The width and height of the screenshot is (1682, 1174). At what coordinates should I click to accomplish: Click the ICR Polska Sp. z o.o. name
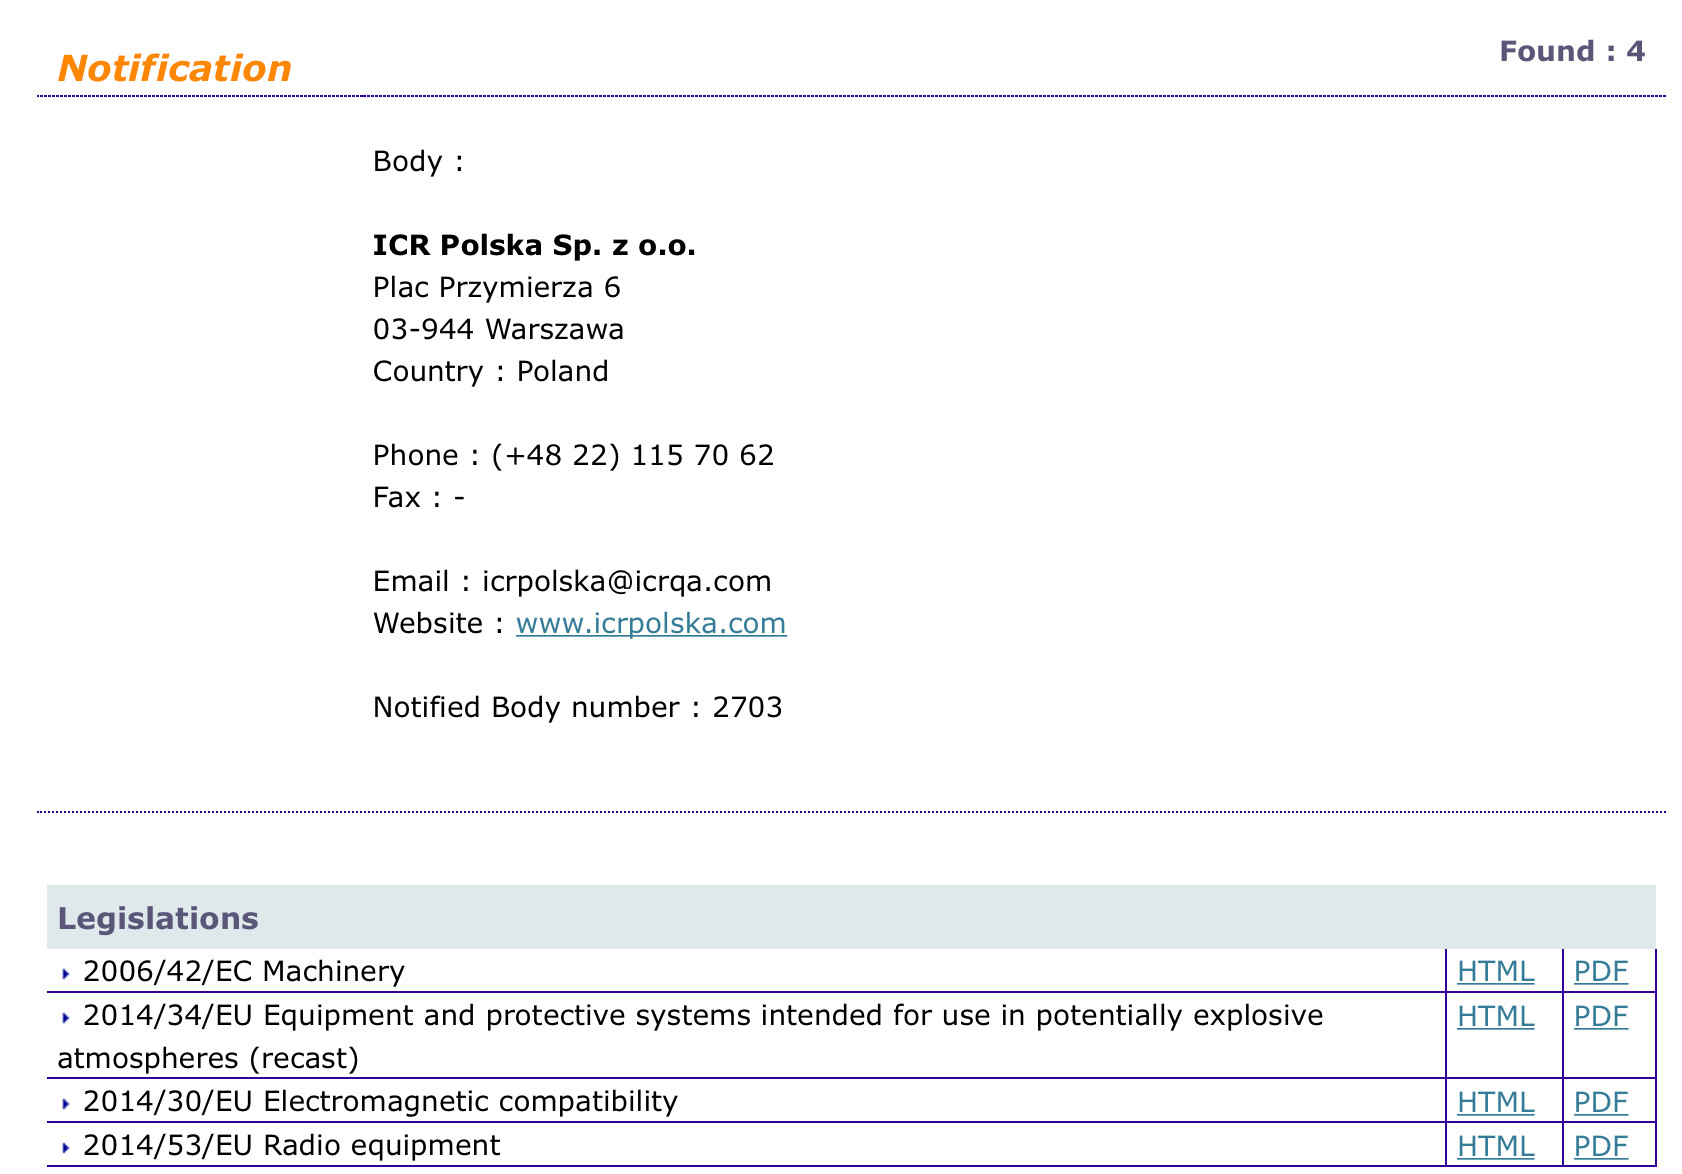click(534, 245)
